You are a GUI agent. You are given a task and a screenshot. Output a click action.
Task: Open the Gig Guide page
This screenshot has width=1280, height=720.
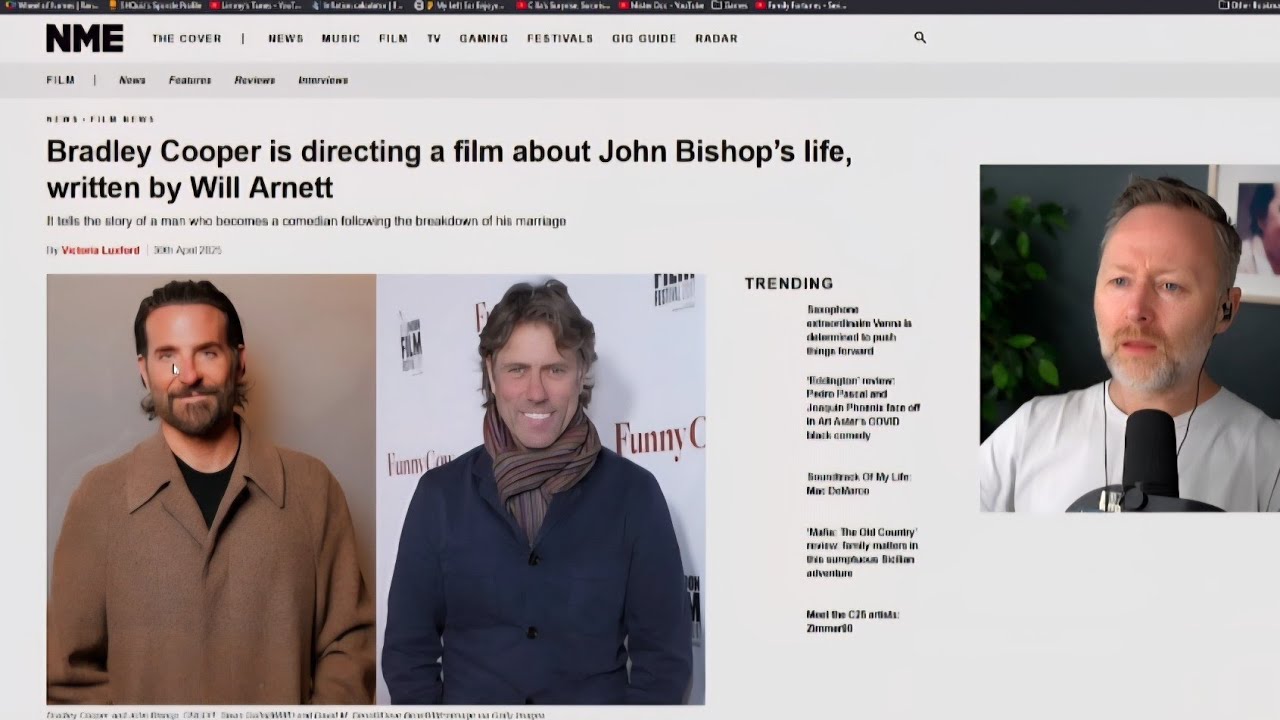[644, 38]
